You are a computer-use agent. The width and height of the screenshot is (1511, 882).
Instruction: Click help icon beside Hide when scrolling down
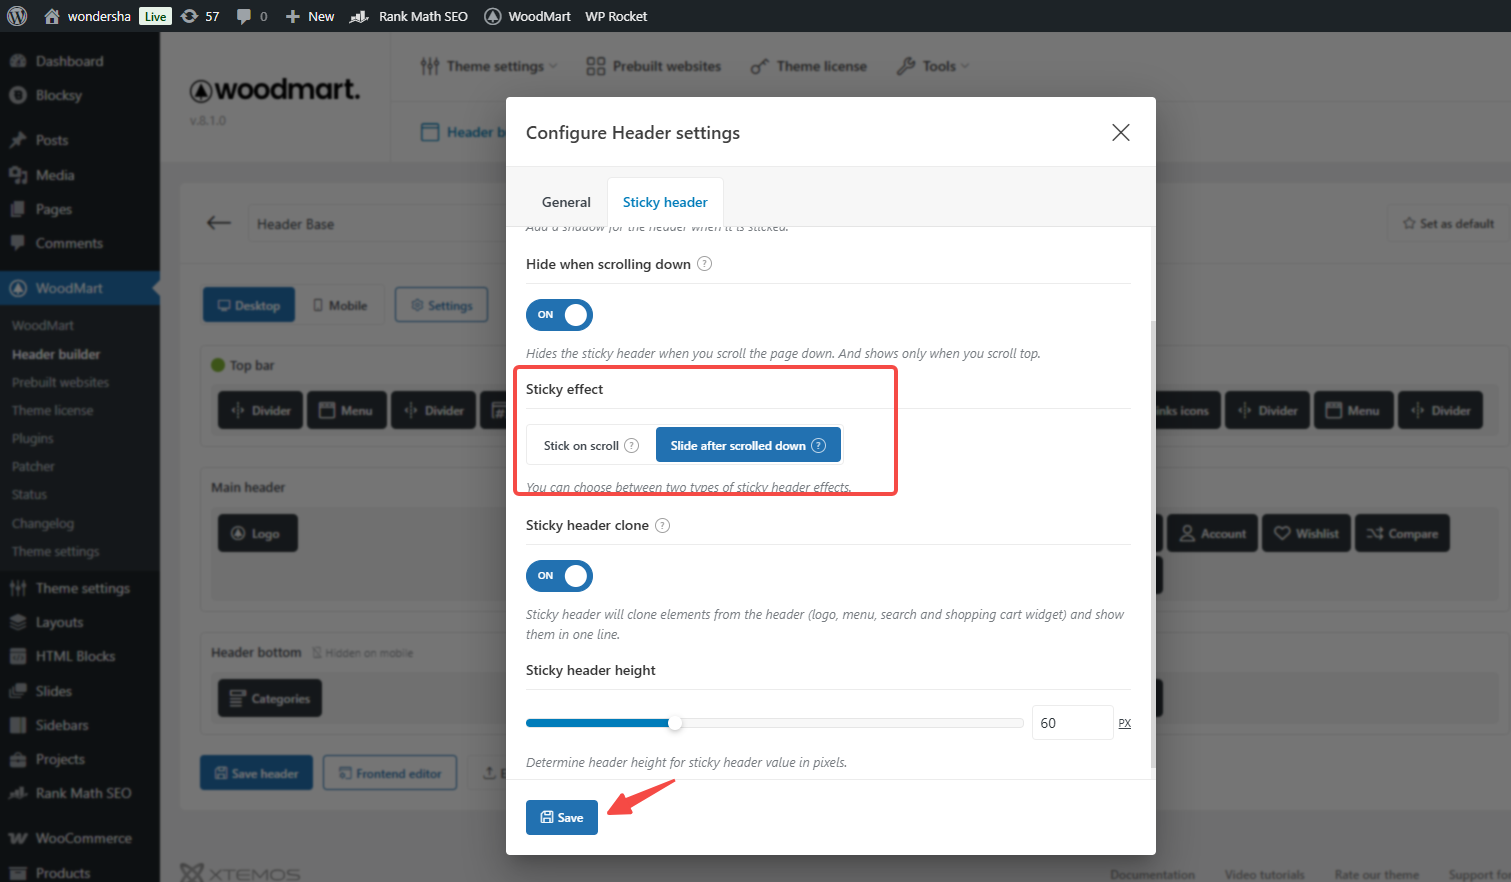[x=705, y=264]
